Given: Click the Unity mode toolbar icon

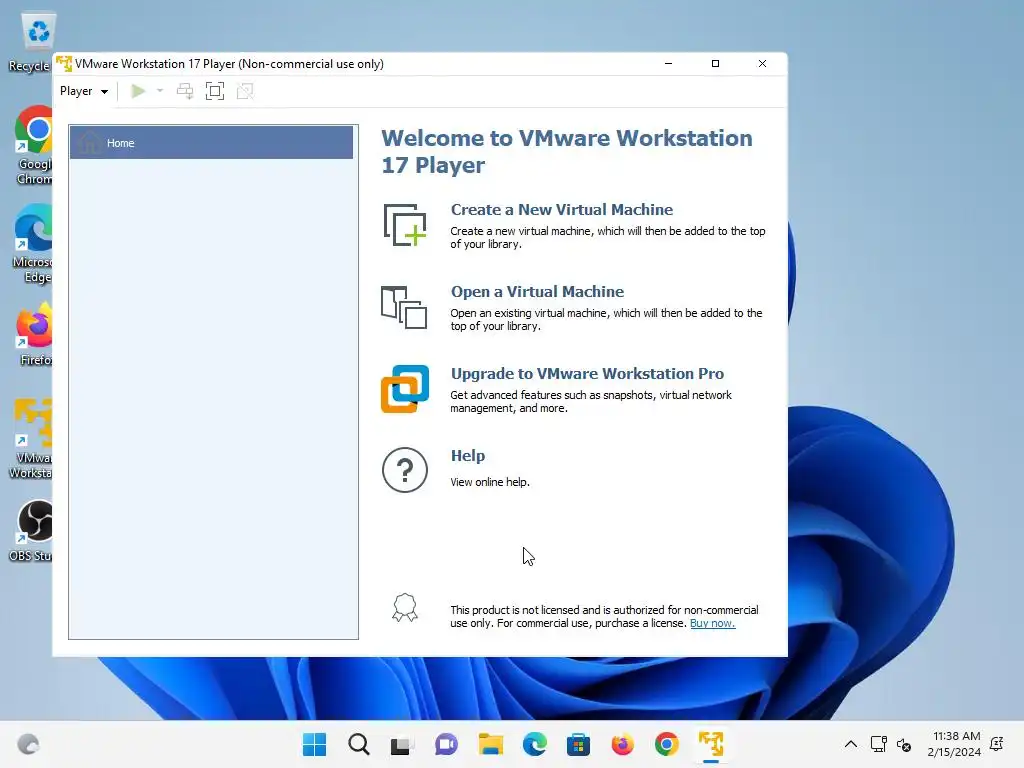Looking at the screenshot, I should 245,91.
